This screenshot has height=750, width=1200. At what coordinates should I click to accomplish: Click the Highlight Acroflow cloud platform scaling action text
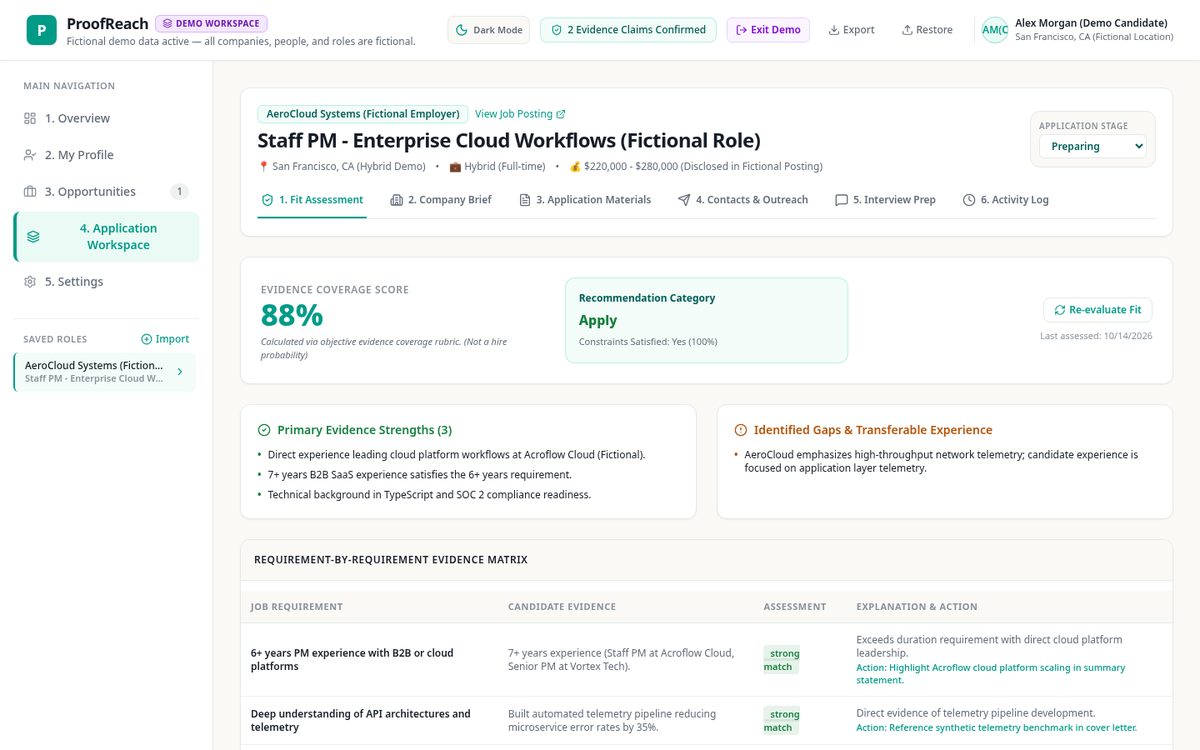click(x=990, y=674)
